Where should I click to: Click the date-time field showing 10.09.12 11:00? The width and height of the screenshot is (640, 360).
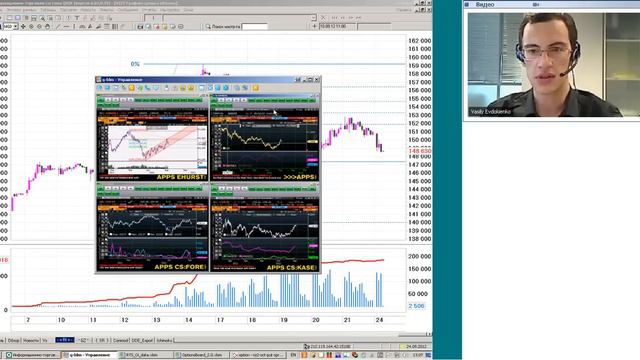(x=338, y=26)
